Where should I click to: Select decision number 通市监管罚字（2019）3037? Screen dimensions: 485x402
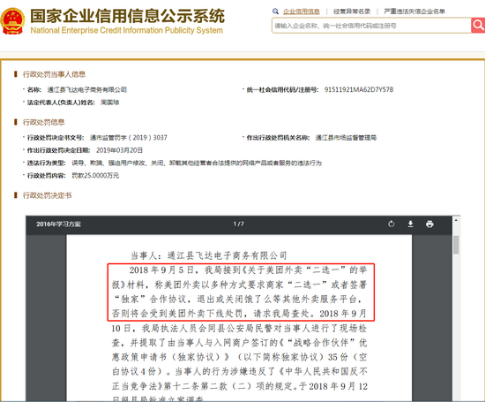point(129,138)
